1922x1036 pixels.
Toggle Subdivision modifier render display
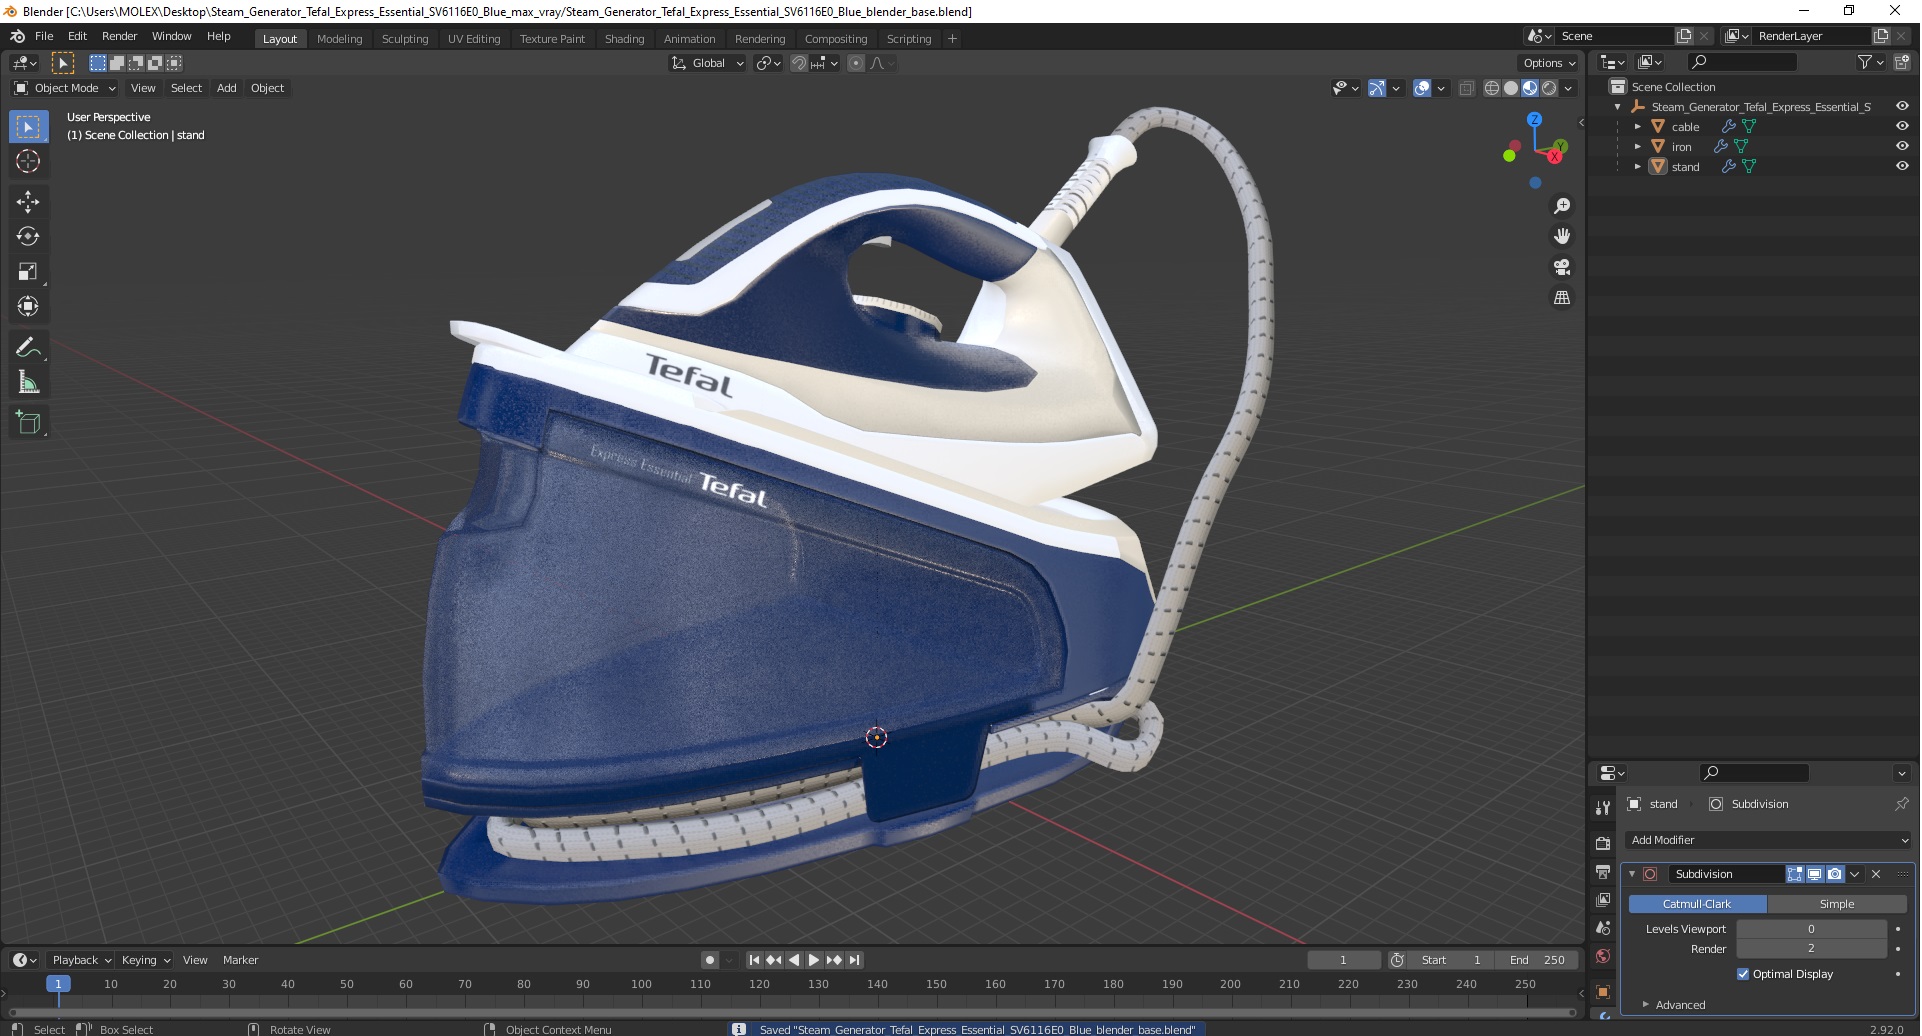1835,874
